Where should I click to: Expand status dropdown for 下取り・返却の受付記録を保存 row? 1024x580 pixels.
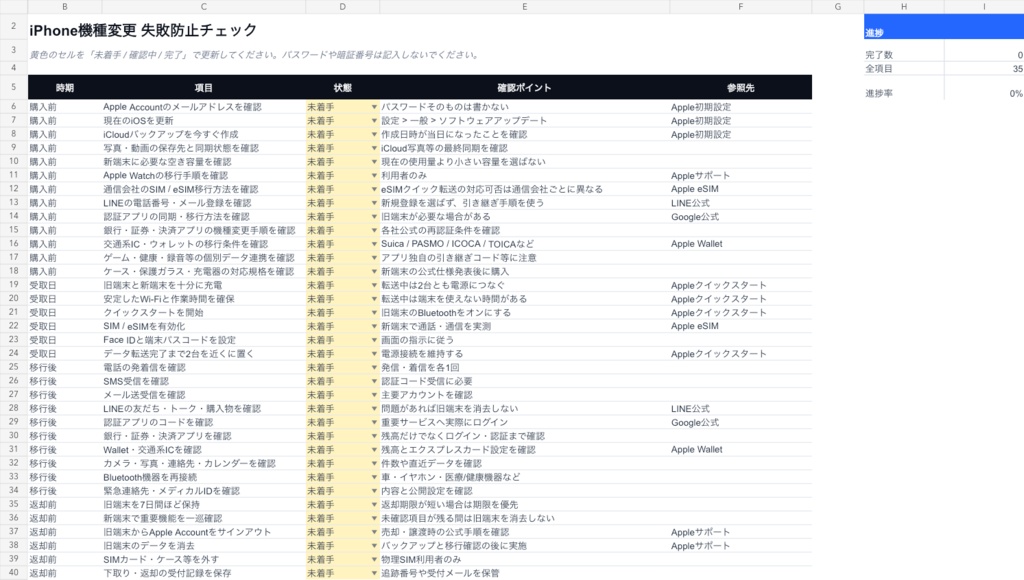coord(374,573)
